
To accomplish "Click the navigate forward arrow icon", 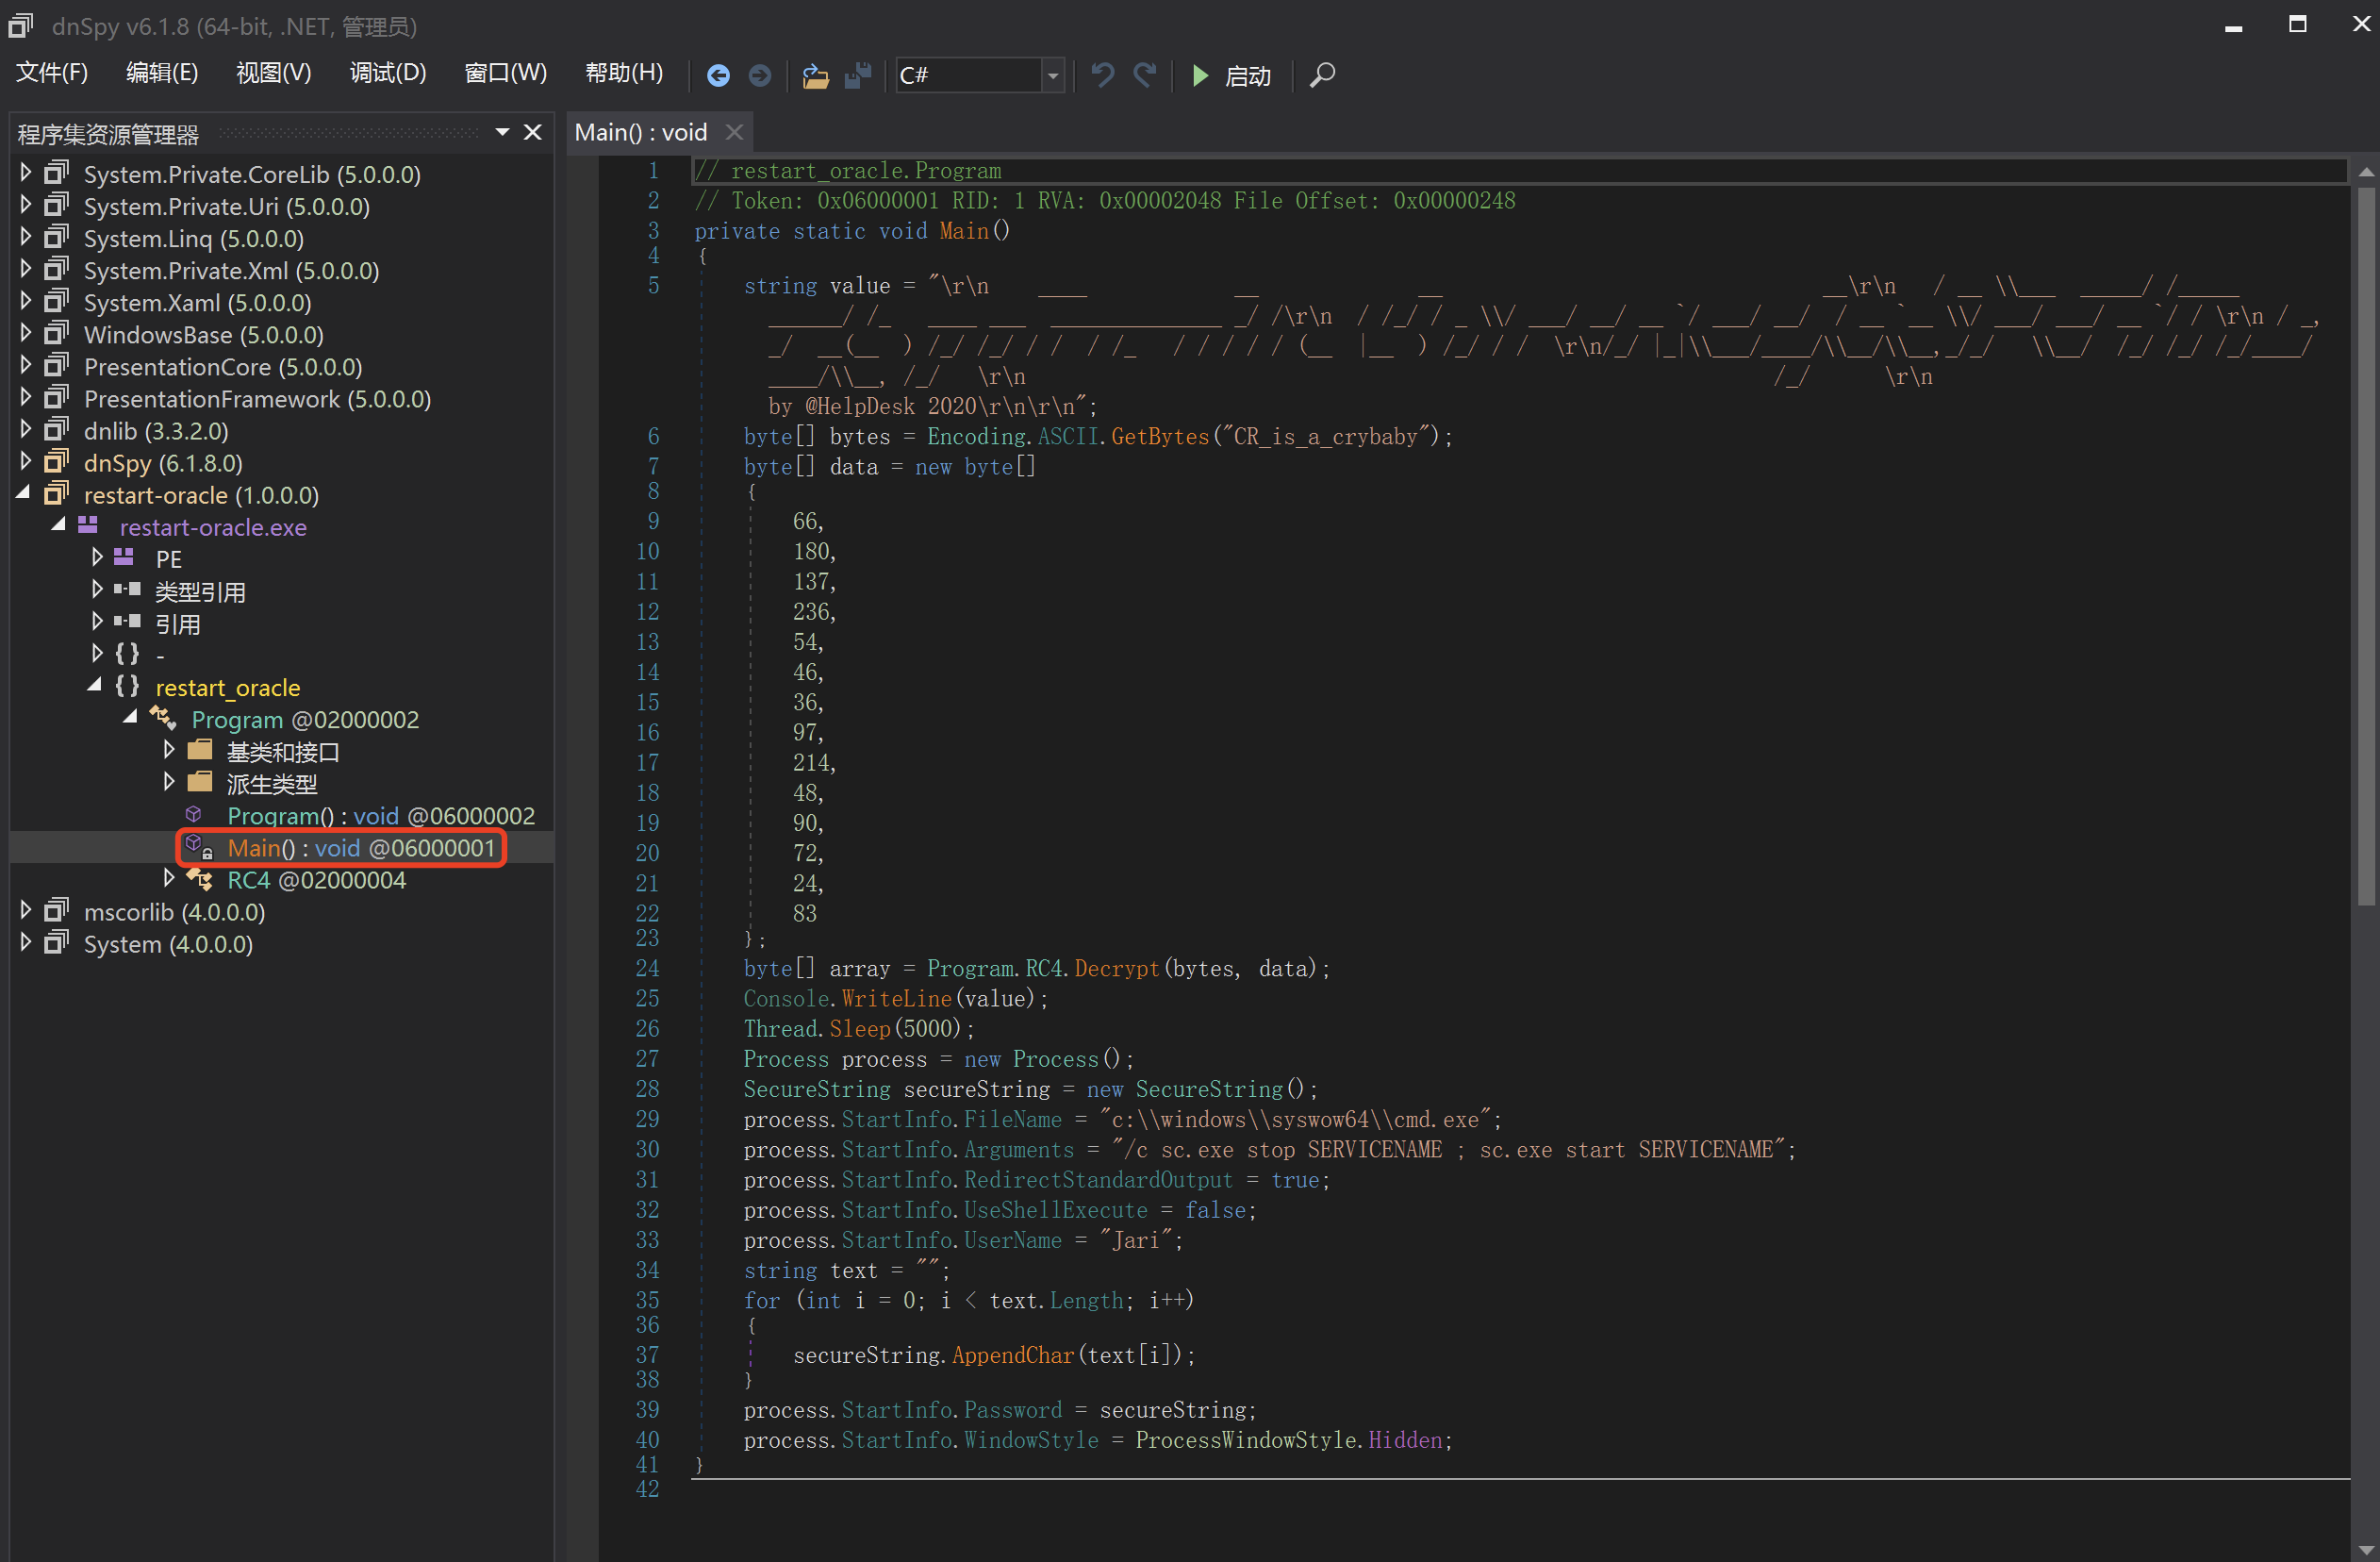I will tap(760, 75).
